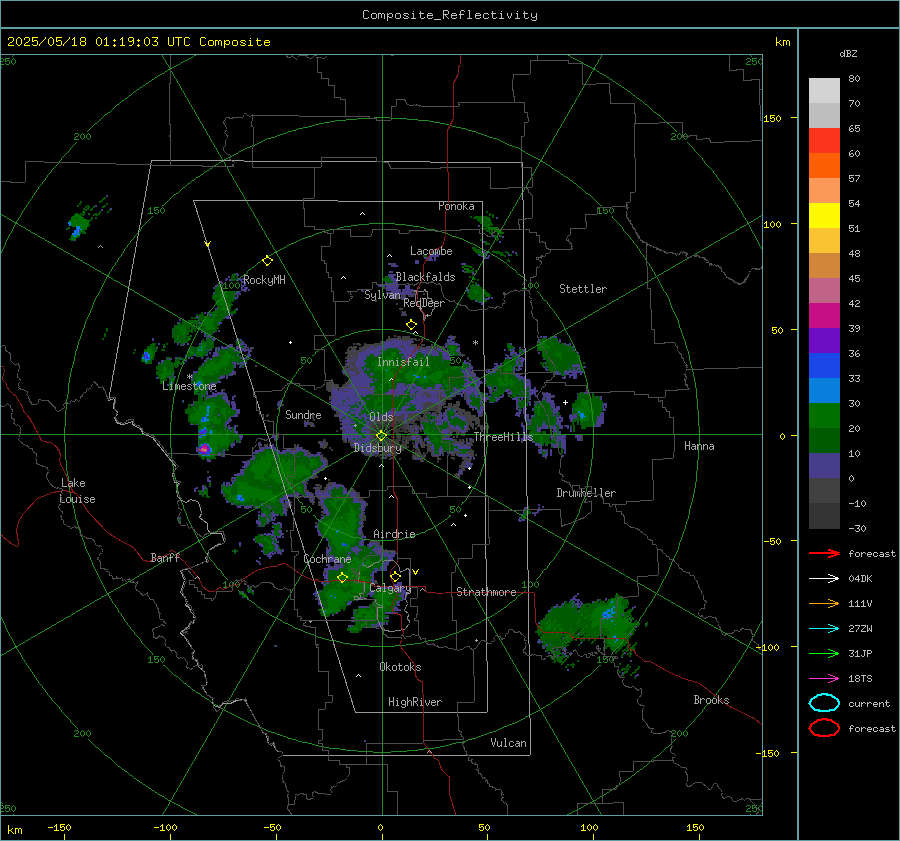Click the magenta 18TS arrow icon
900x841 pixels.
pos(824,679)
